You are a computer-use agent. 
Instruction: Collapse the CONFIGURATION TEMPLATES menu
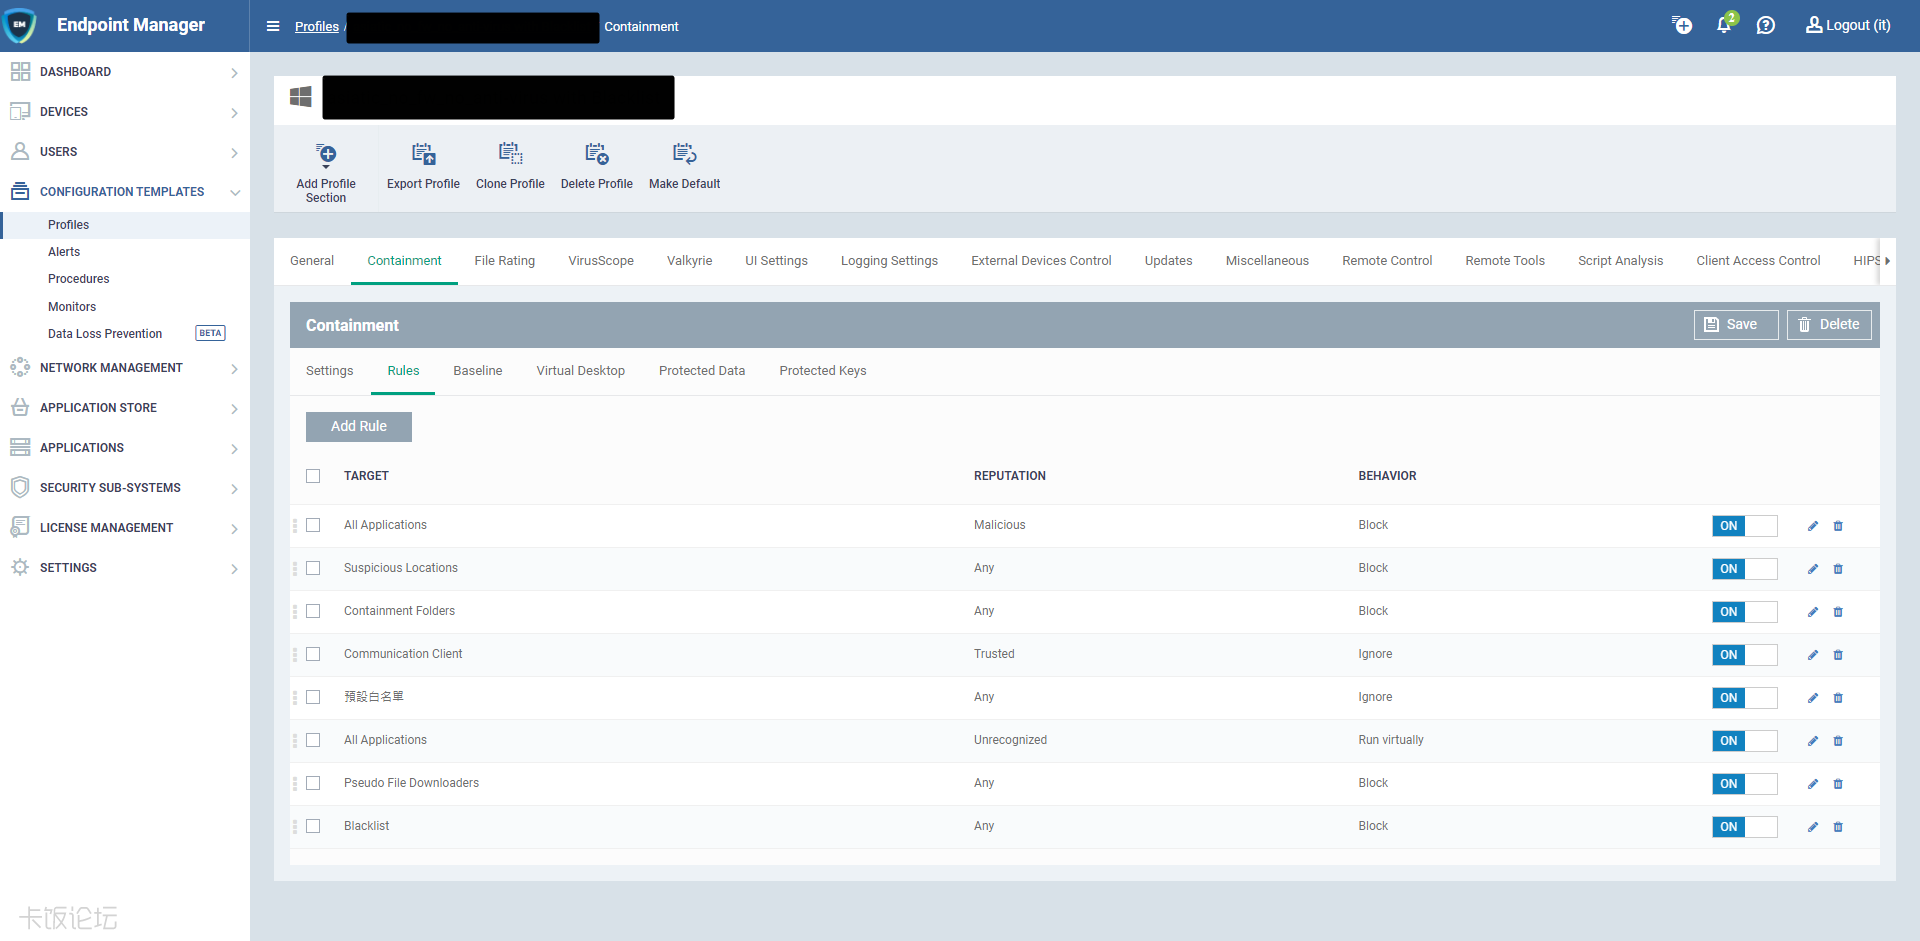click(125, 192)
